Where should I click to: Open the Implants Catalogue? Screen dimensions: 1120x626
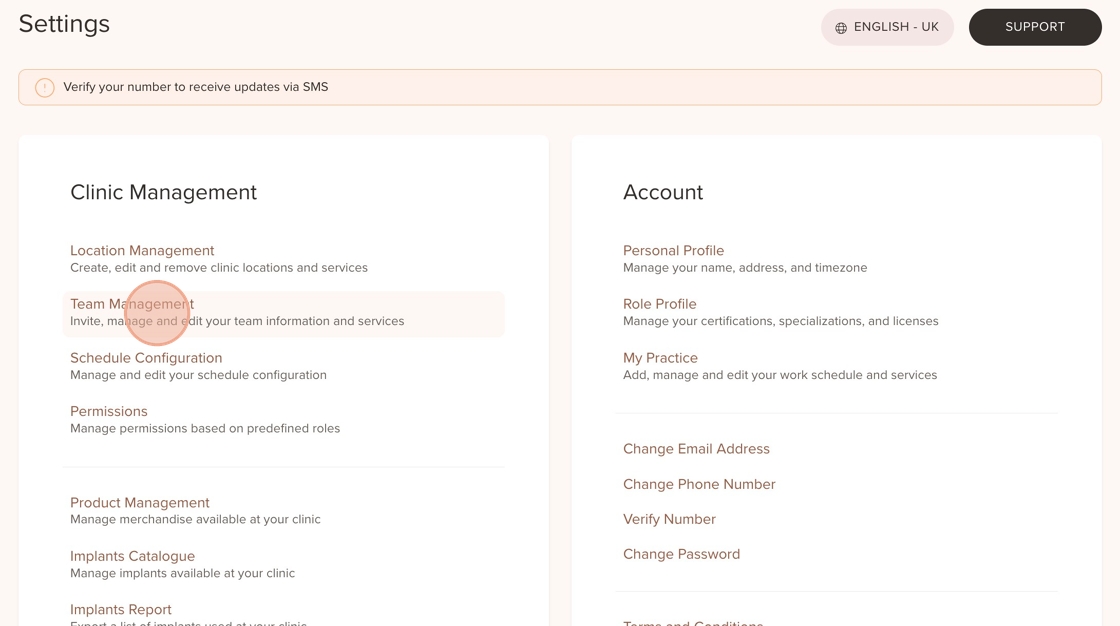click(132, 556)
